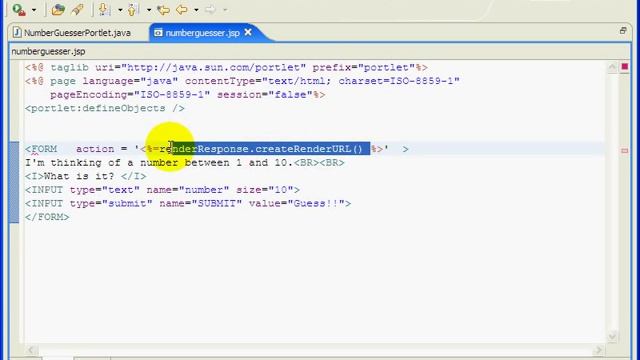Screen dimensions: 640x360
Task: Click the pageEncoding attribute line
Action: coord(187,95)
